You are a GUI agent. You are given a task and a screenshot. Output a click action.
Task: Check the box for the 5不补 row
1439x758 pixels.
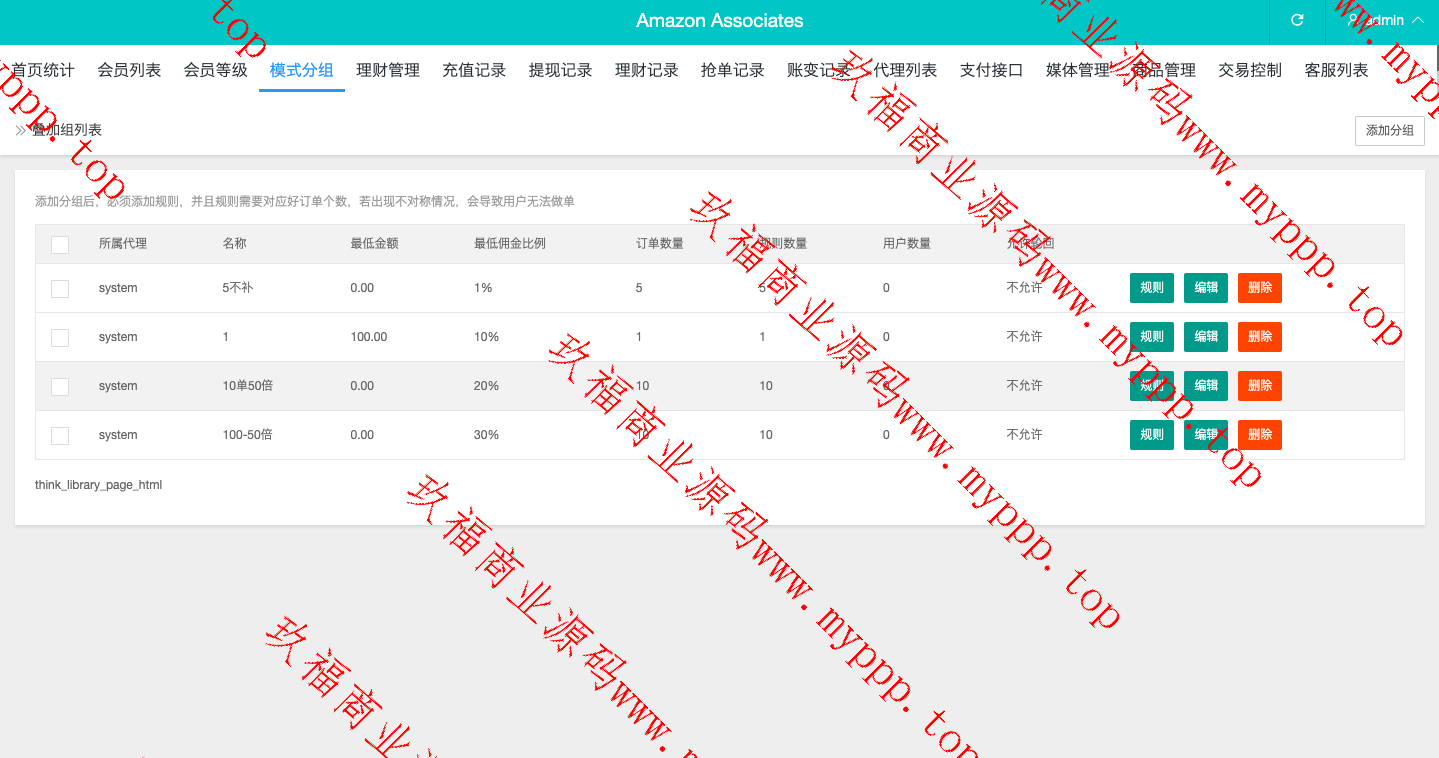point(60,288)
